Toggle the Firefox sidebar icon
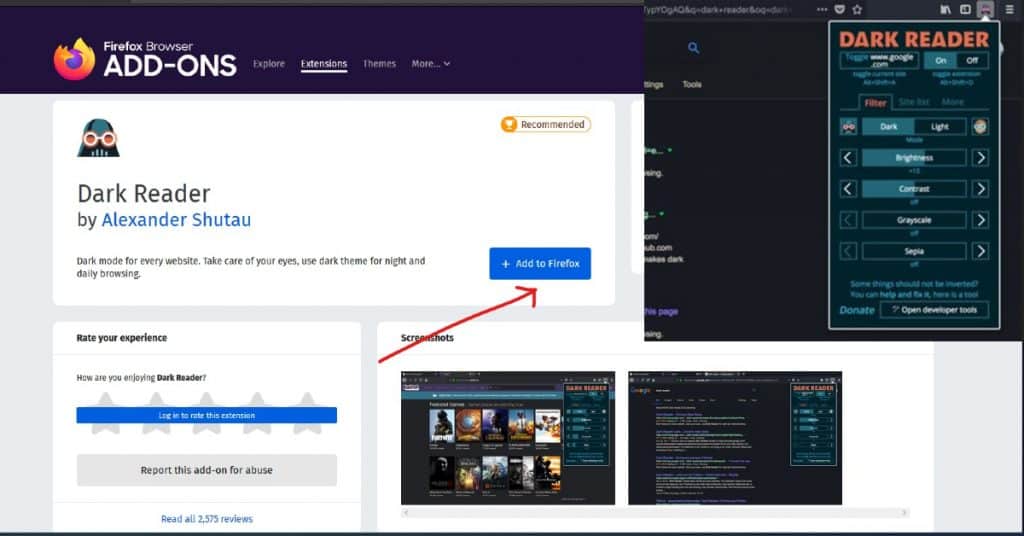This screenshot has width=1024, height=536. point(965,9)
